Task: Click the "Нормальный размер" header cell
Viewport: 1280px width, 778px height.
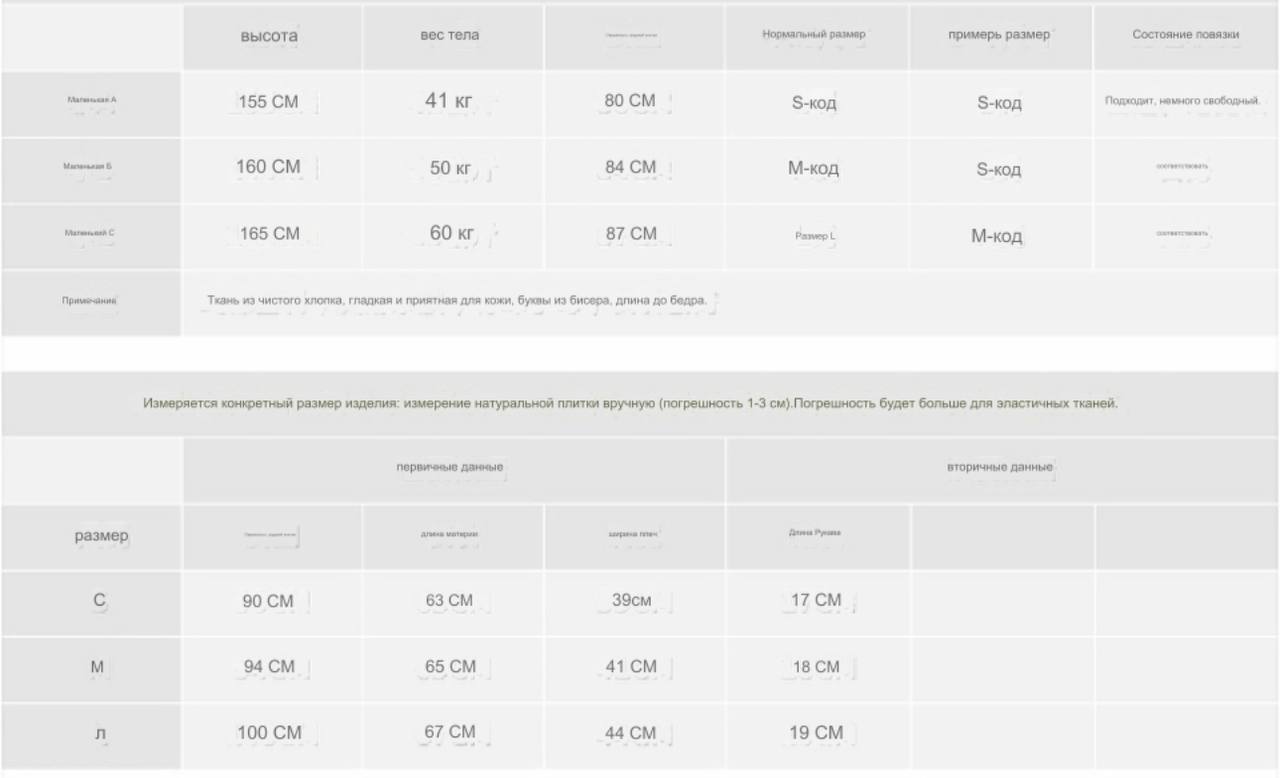Action: coord(814,34)
